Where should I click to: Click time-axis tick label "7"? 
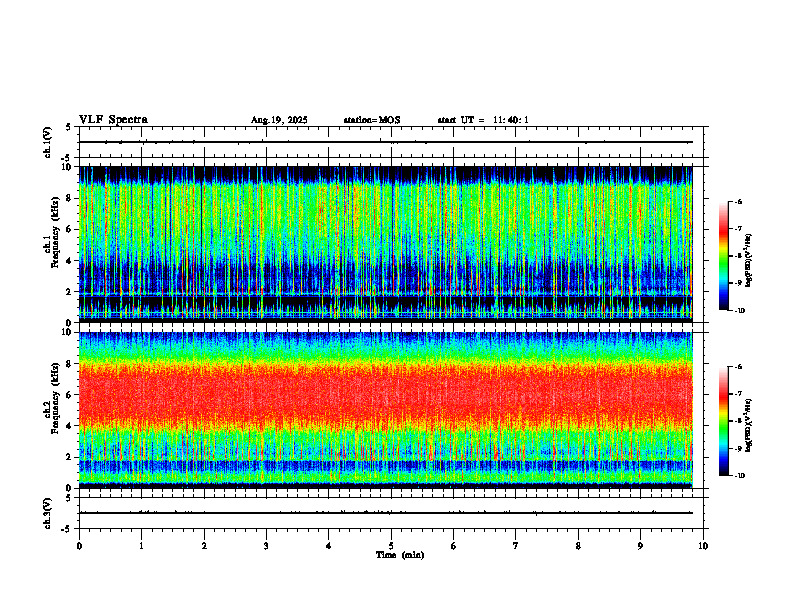tap(516, 546)
